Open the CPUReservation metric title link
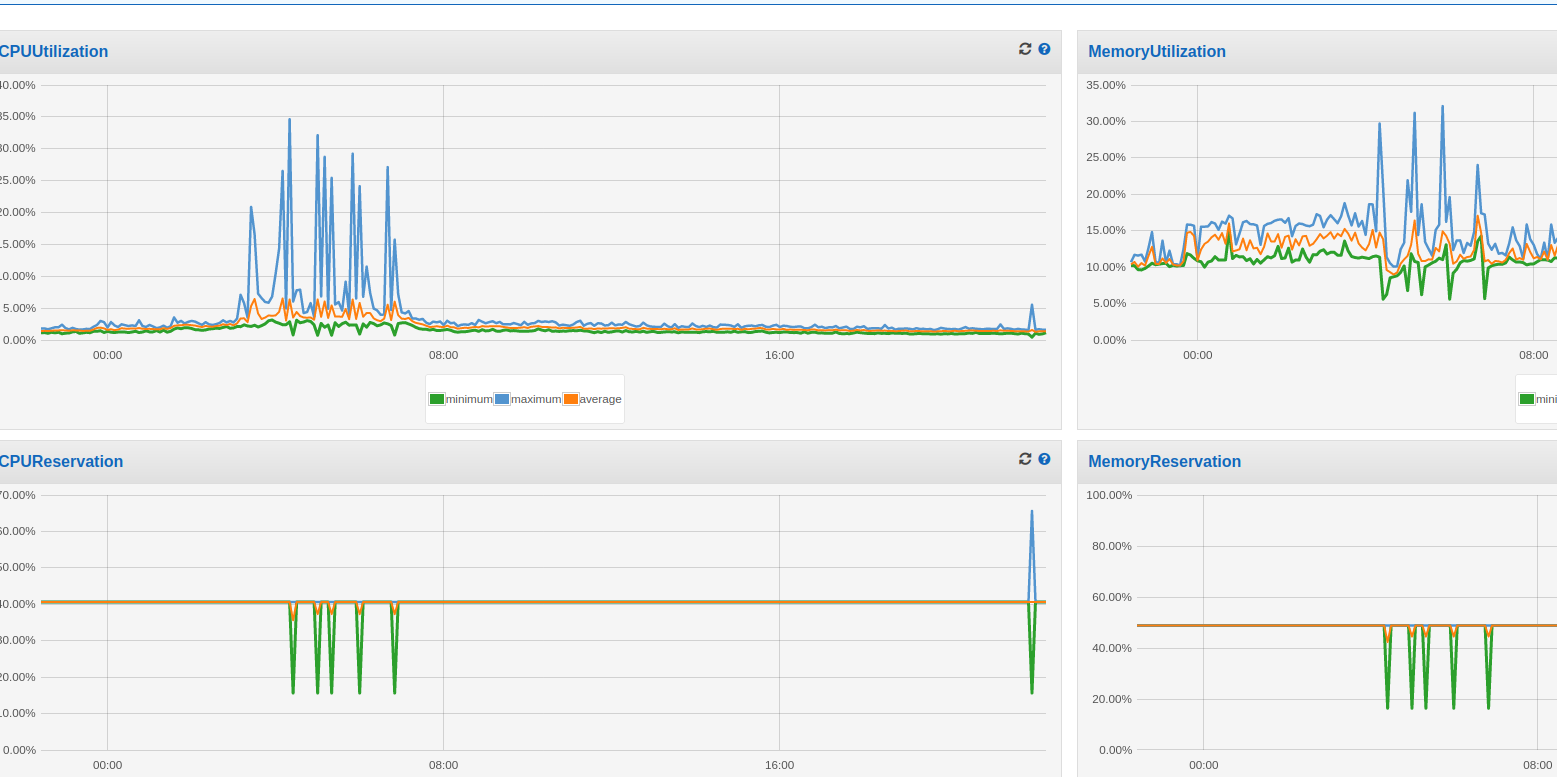The width and height of the screenshot is (1557, 777). (x=61, y=462)
